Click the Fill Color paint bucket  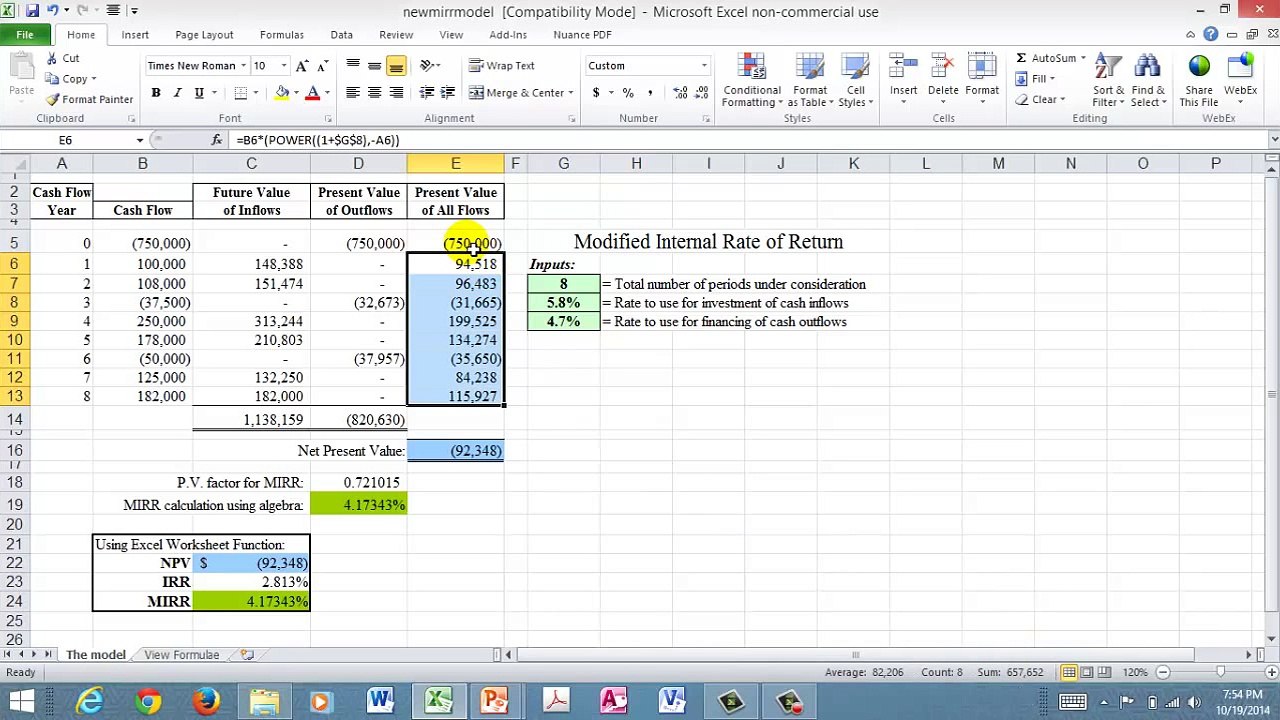click(x=282, y=93)
